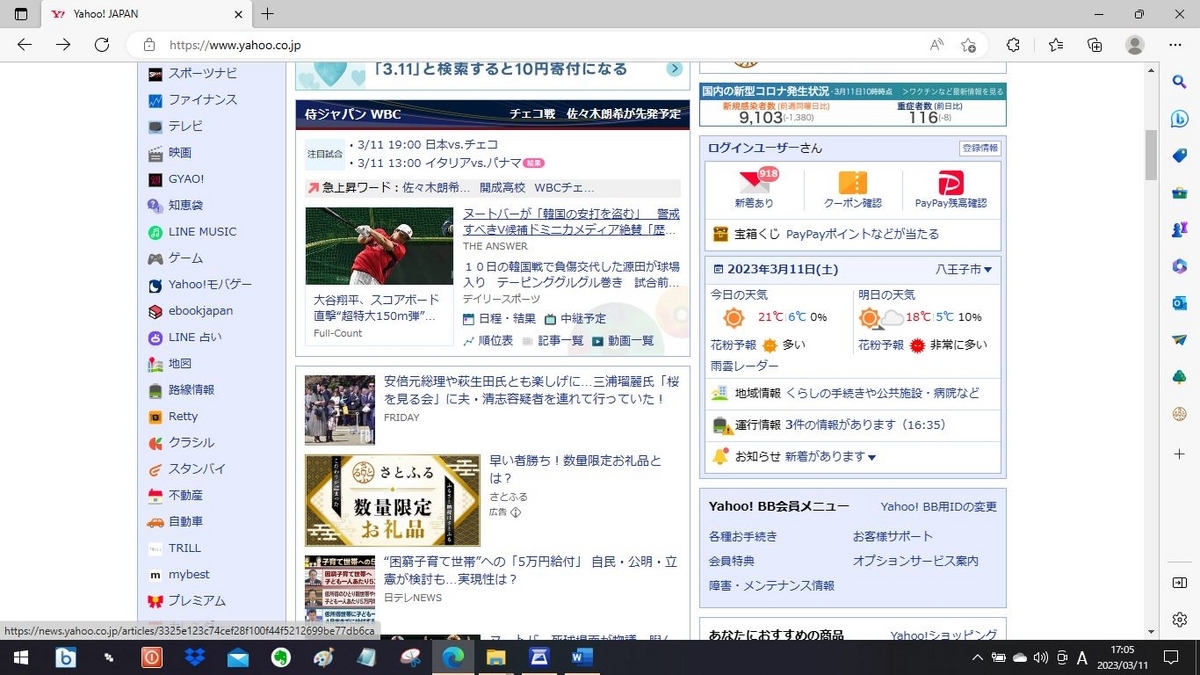Open Outlook icon in Edge sidebar
This screenshot has width=1200, height=675.
click(x=1180, y=303)
